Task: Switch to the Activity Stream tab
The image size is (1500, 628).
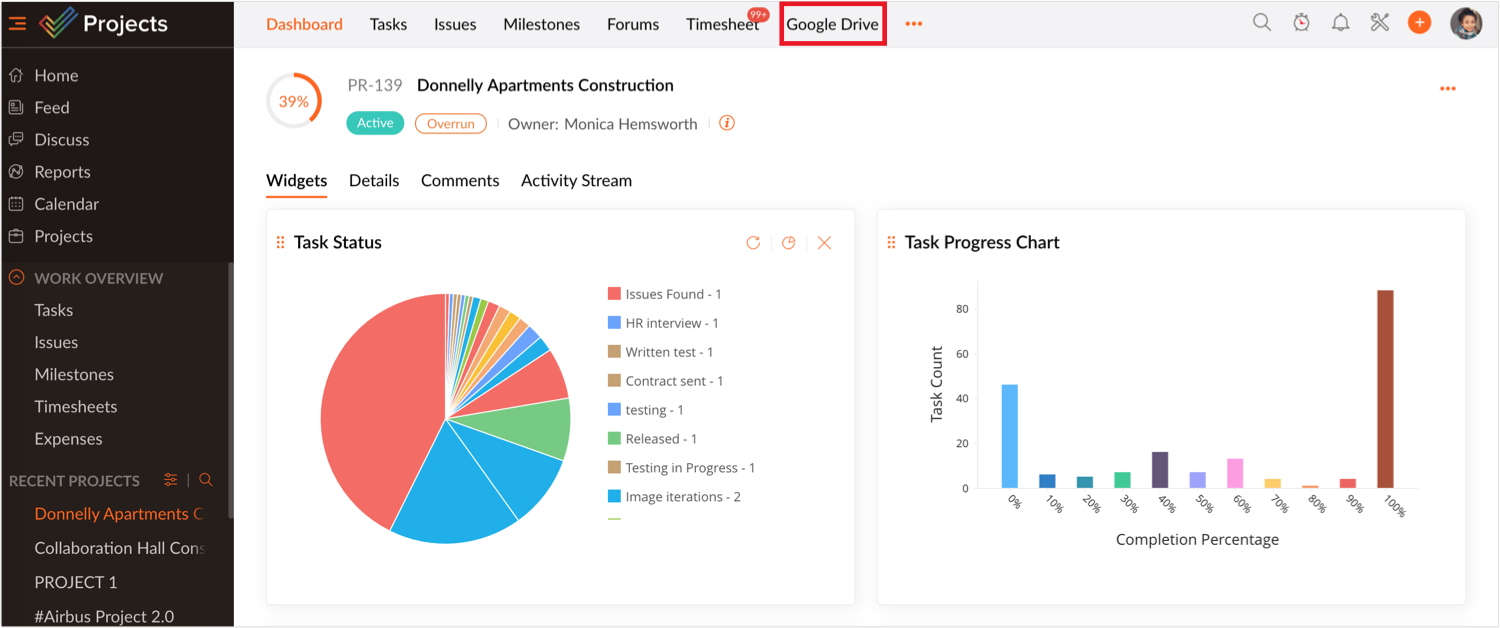Action: 576,181
